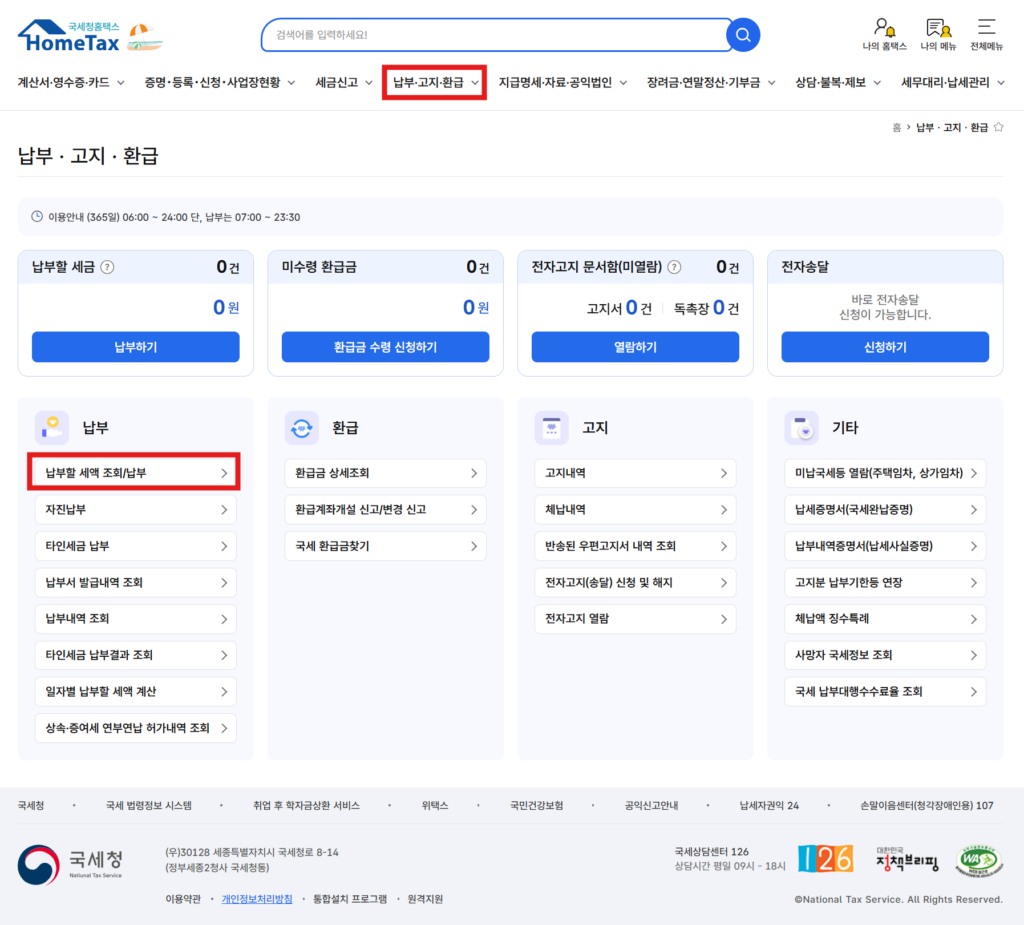Open 나의 메뉴 icon
Image resolution: width=1024 pixels, height=925 pixels.
pos(938,35)
